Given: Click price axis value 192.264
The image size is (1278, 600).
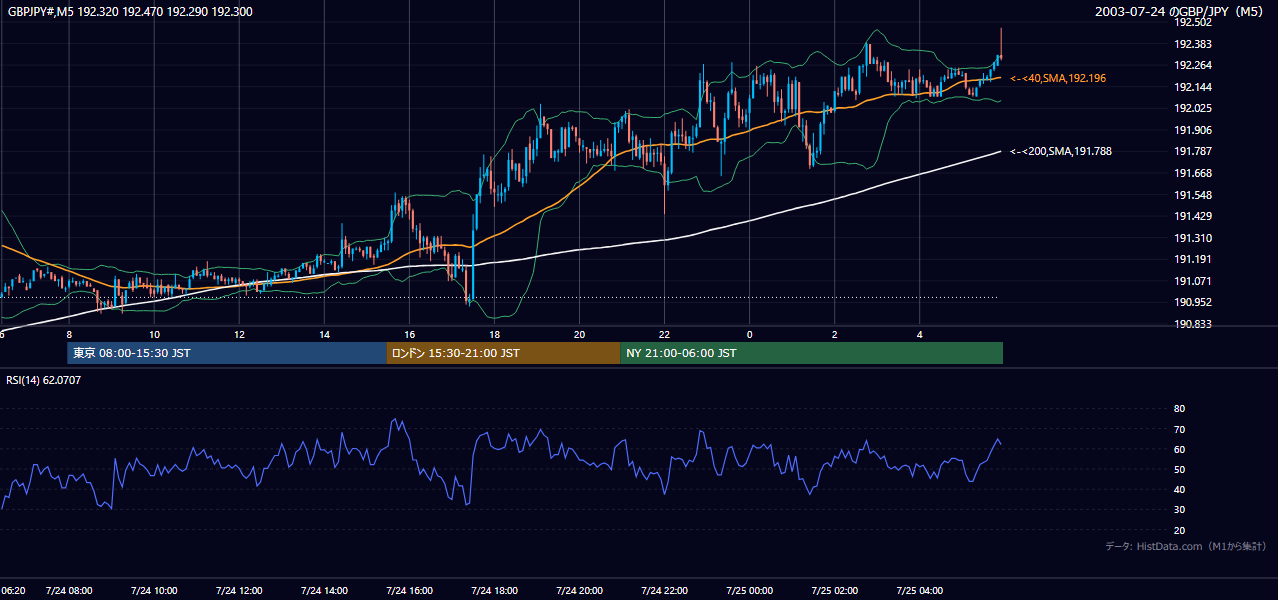Looking at the screenshot, I should click(1193, 65).
